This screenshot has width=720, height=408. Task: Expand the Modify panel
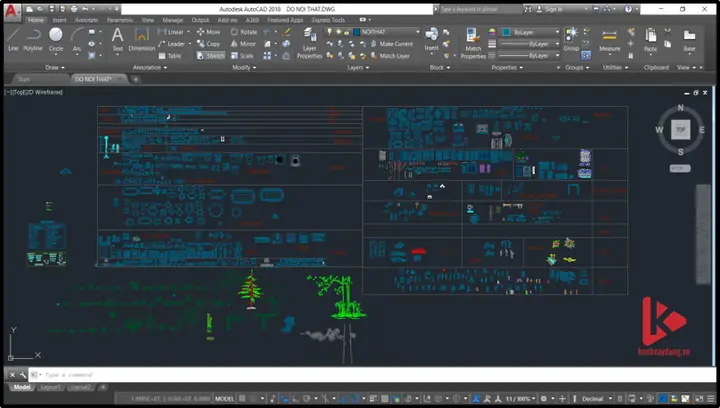[x=244, y=67]
